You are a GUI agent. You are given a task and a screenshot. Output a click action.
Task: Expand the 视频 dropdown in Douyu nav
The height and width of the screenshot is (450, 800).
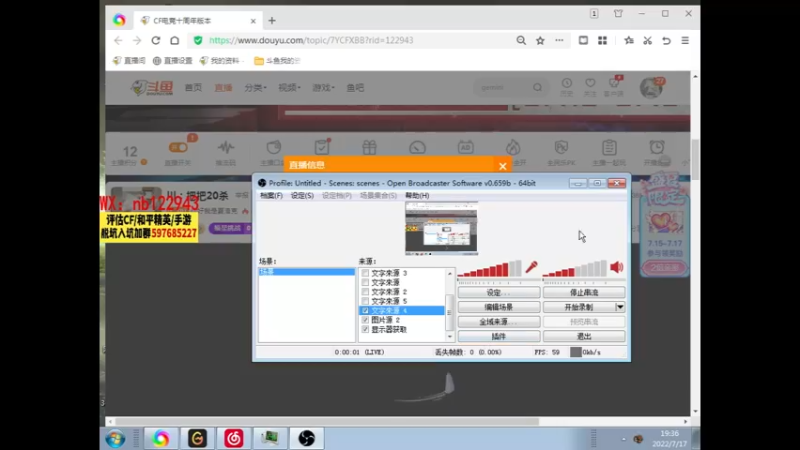289,88
